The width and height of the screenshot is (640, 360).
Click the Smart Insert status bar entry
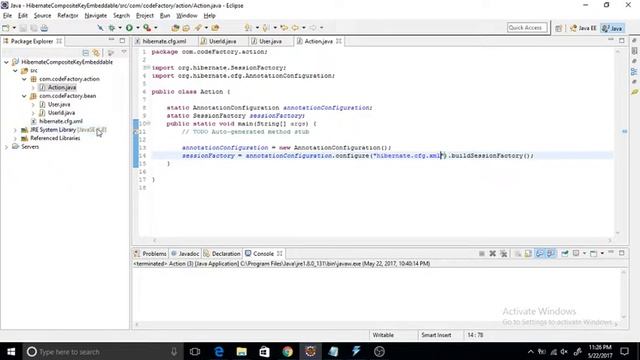(x=436, y=335)
